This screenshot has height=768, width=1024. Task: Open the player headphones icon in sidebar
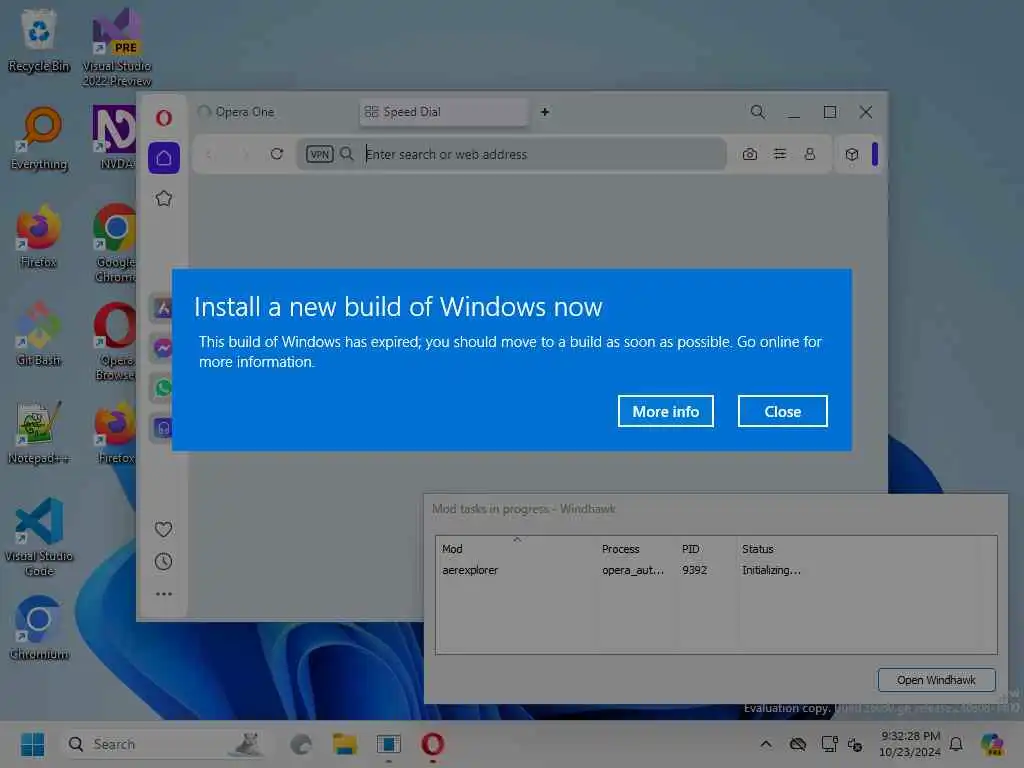click(x=163, y=428)
